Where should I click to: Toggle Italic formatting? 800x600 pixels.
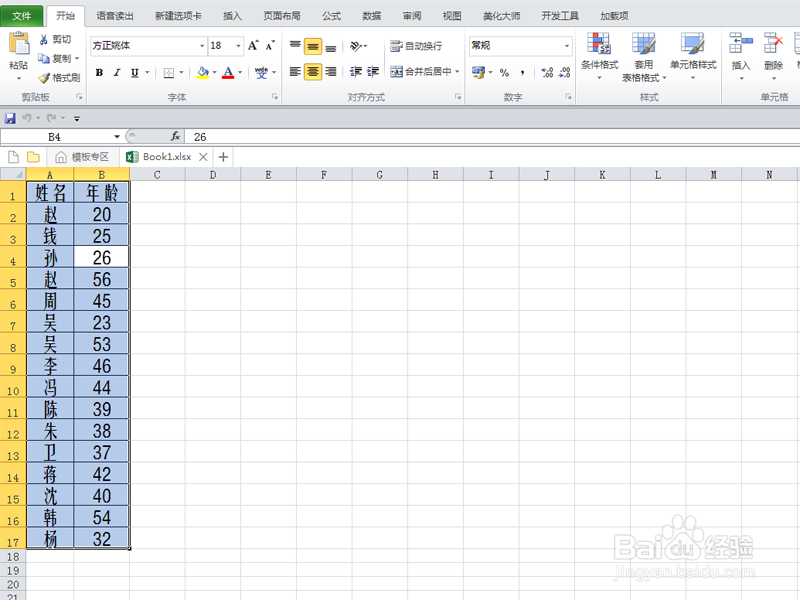(117, 72)
